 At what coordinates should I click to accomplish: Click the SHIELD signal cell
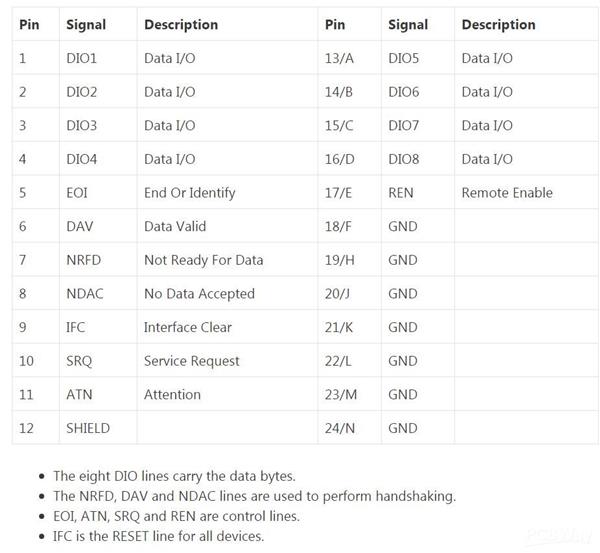[x=88, y=428]
